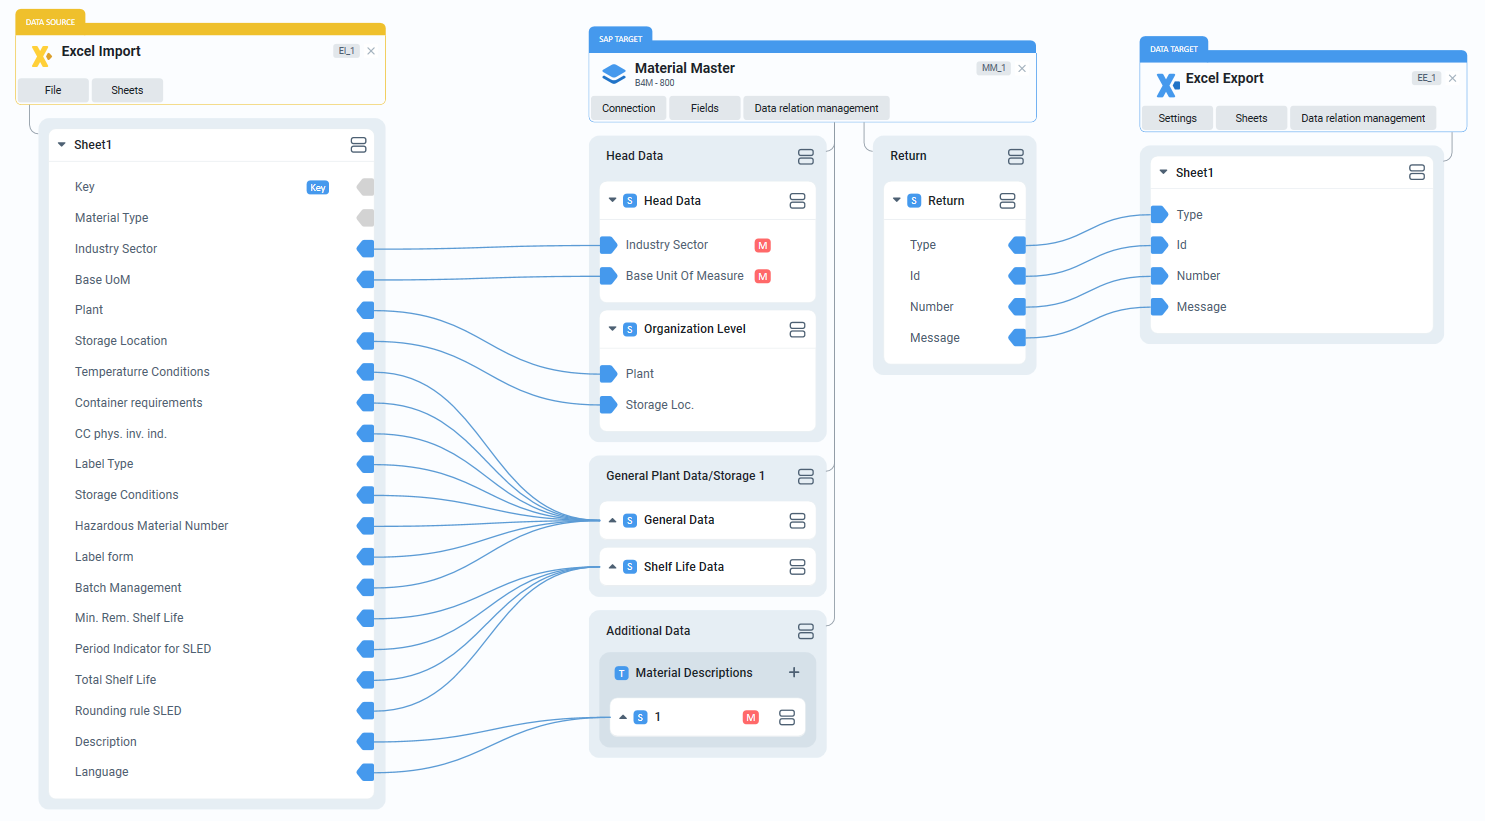1485x821 pixels.
Task: Expand the General Data structure
Action: [x=612, y=520]
